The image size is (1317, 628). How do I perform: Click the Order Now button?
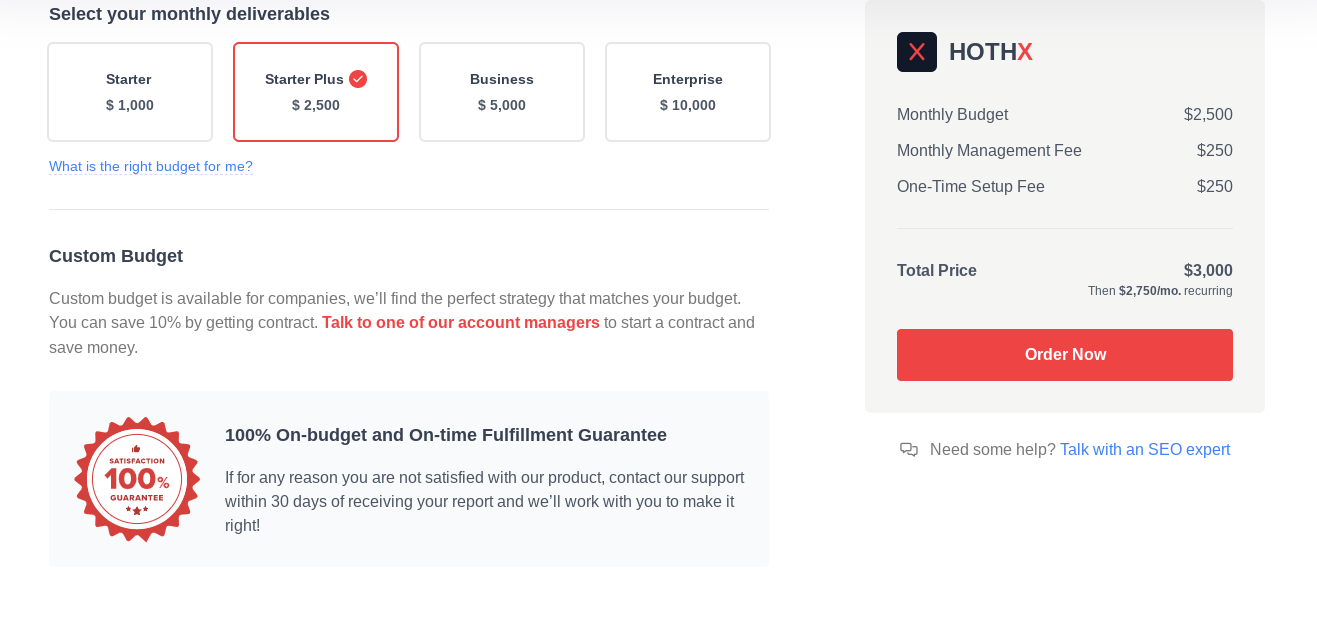point(1065,355)
